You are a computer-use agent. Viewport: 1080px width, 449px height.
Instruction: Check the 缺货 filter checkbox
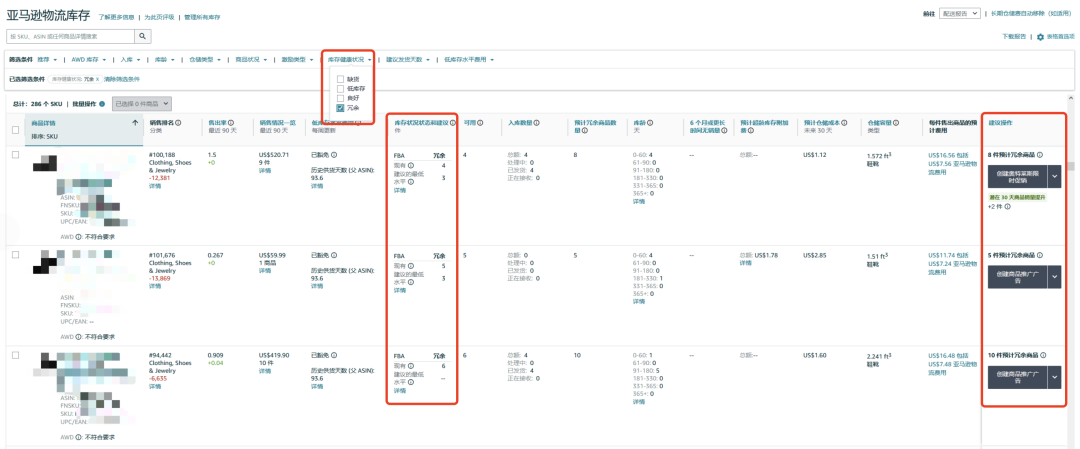point(341,79)
